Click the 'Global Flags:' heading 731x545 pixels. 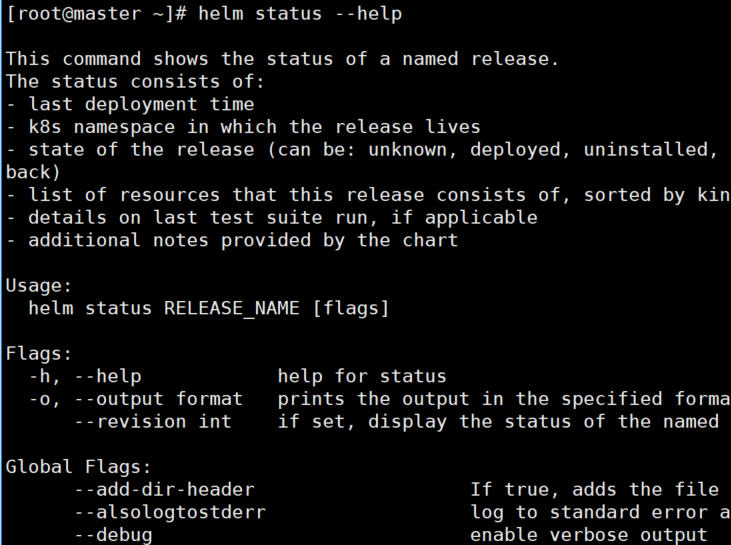[78, 467]
